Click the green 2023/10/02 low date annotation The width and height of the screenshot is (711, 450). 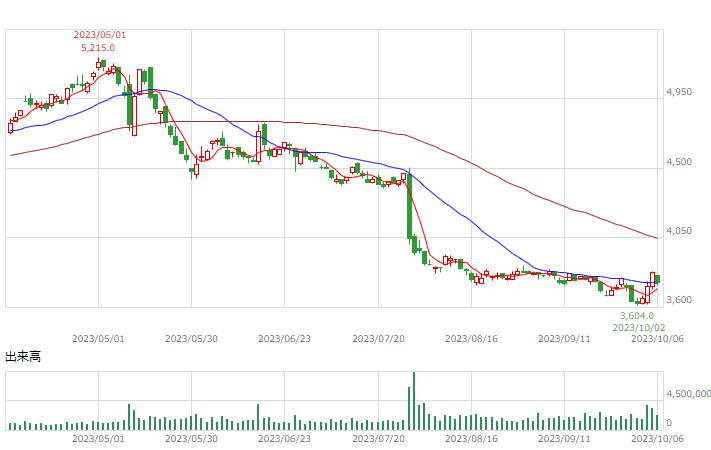pyautogui.click(x=638, y=328)
